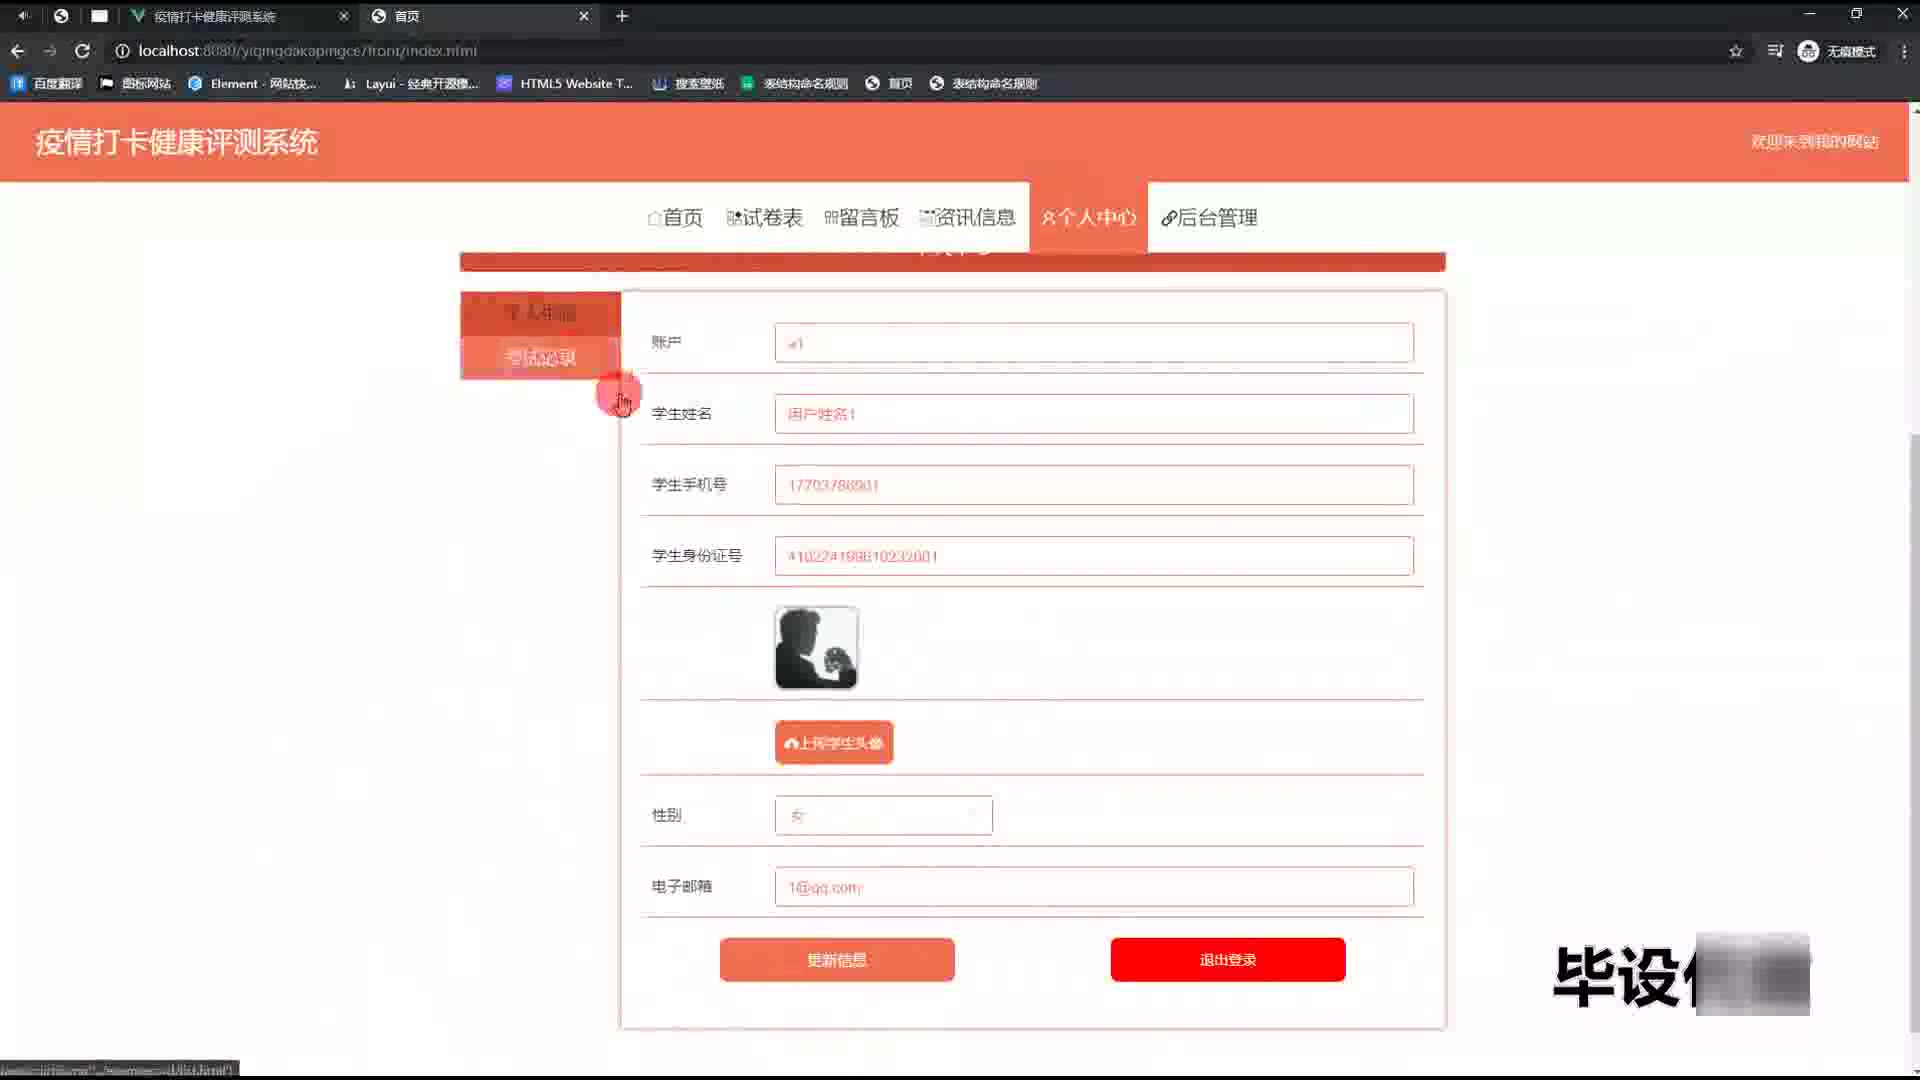Click the red 退出登录 button
The image size is (1920, 1080).
[x=1228, y=960]
